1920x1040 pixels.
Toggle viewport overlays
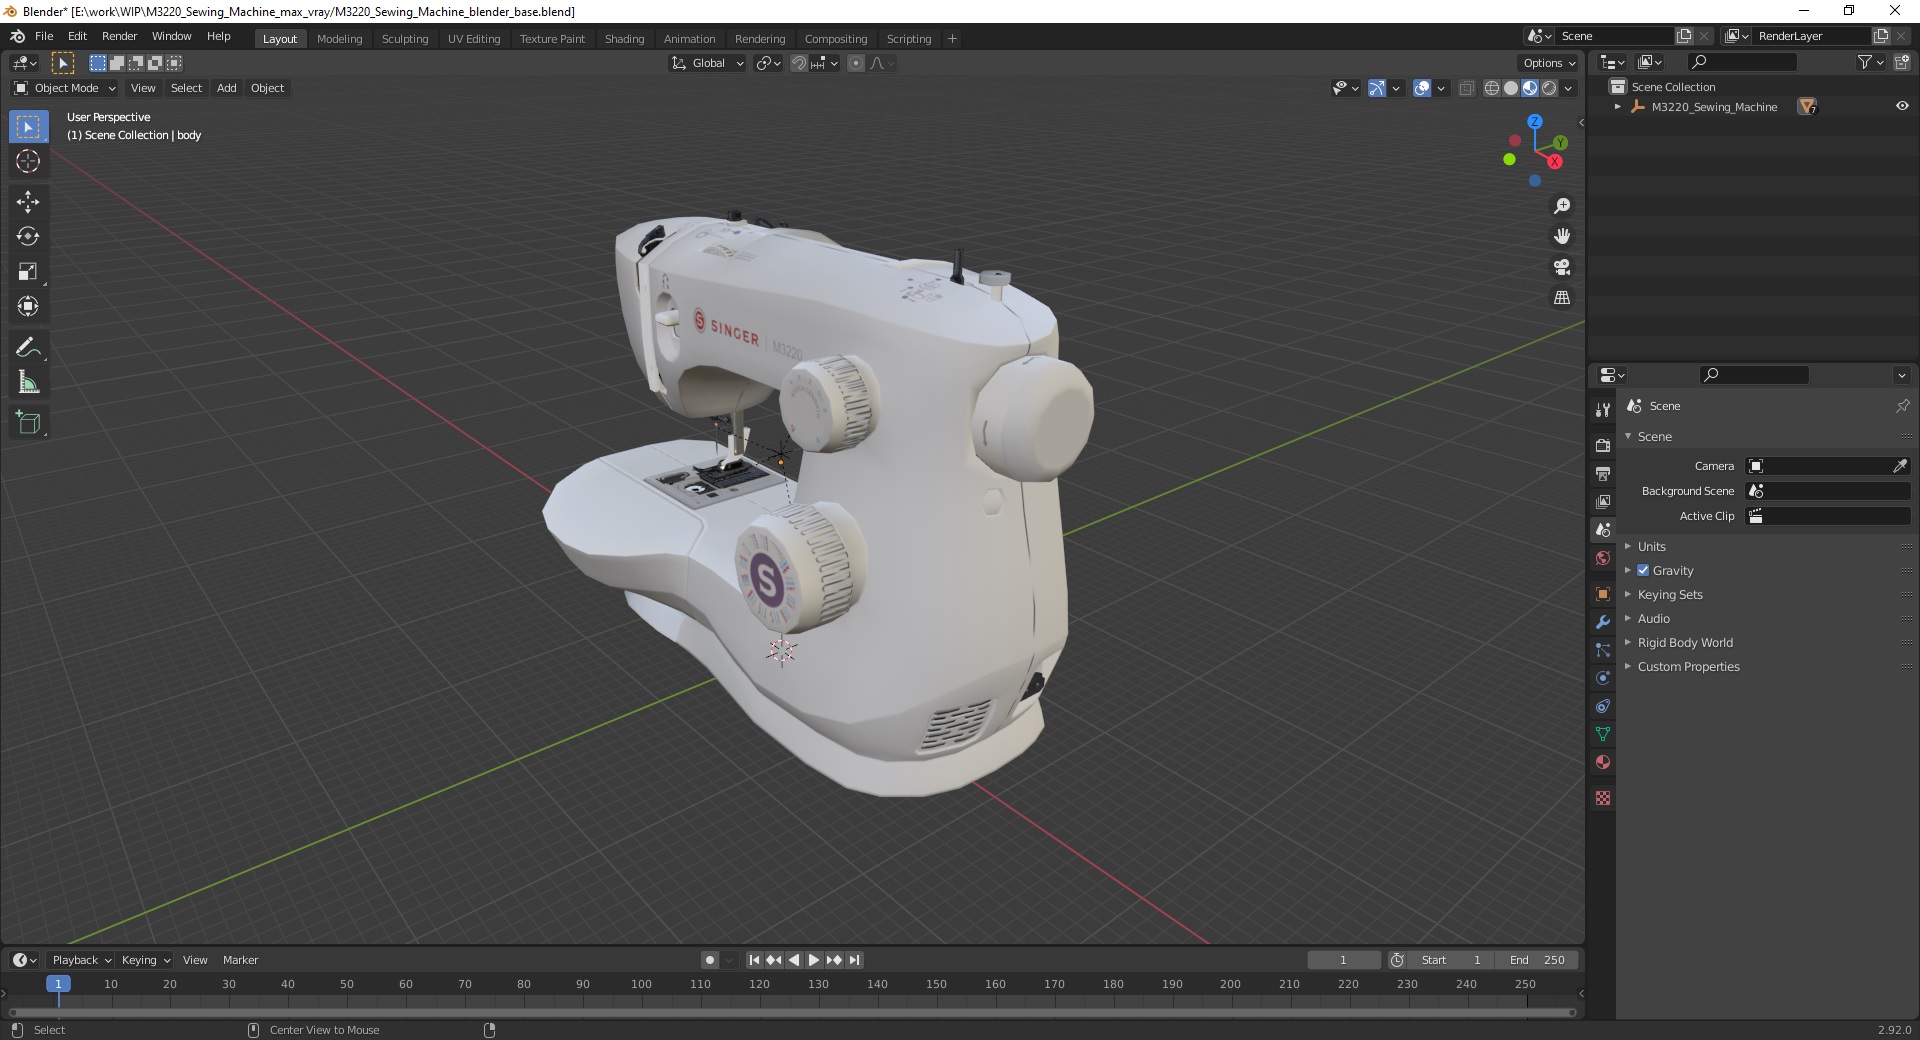(1422, 88)
